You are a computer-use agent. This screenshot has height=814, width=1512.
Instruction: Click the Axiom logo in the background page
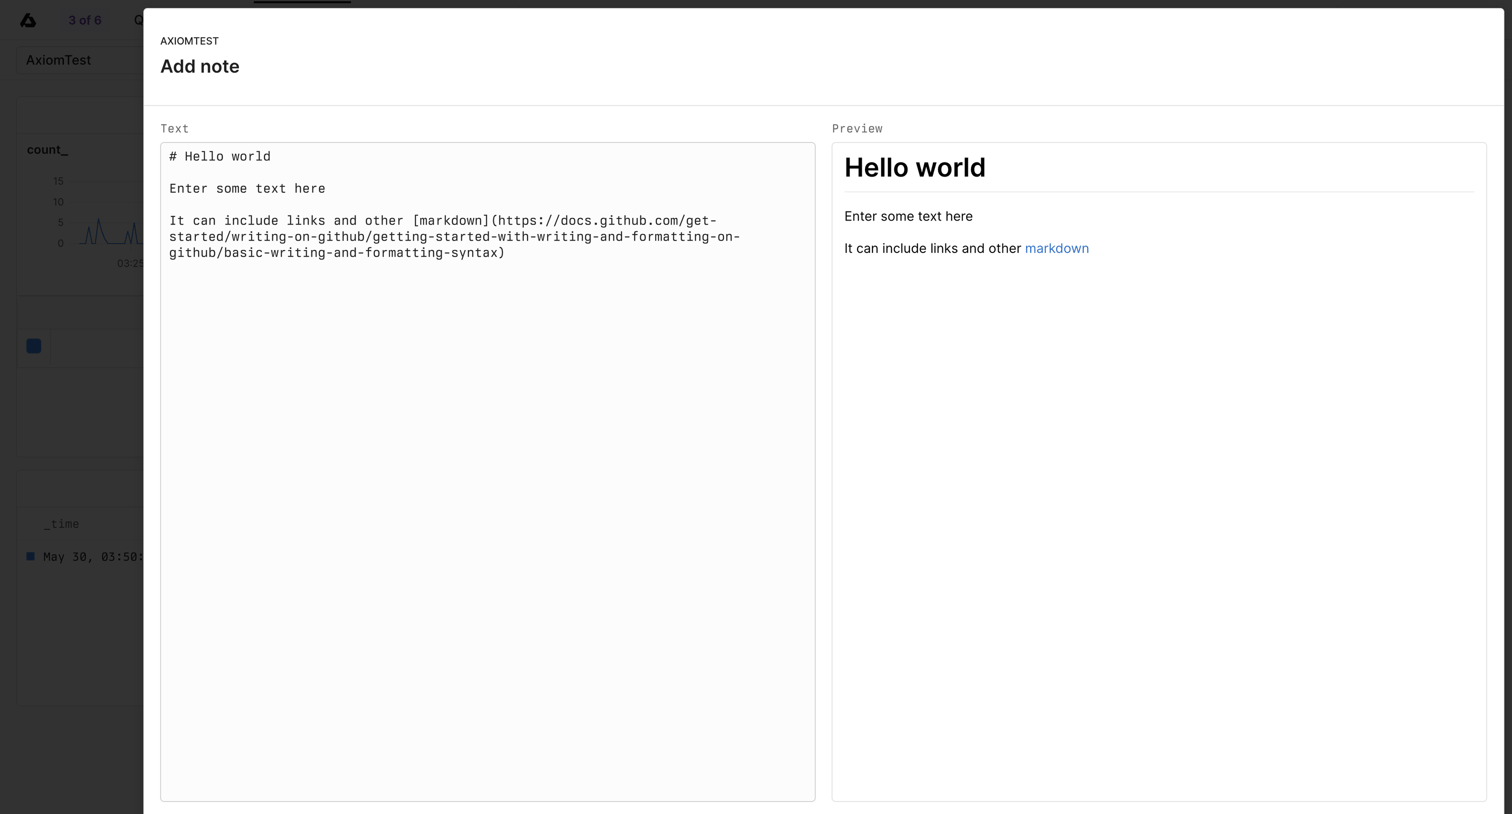tap(28, 20)
